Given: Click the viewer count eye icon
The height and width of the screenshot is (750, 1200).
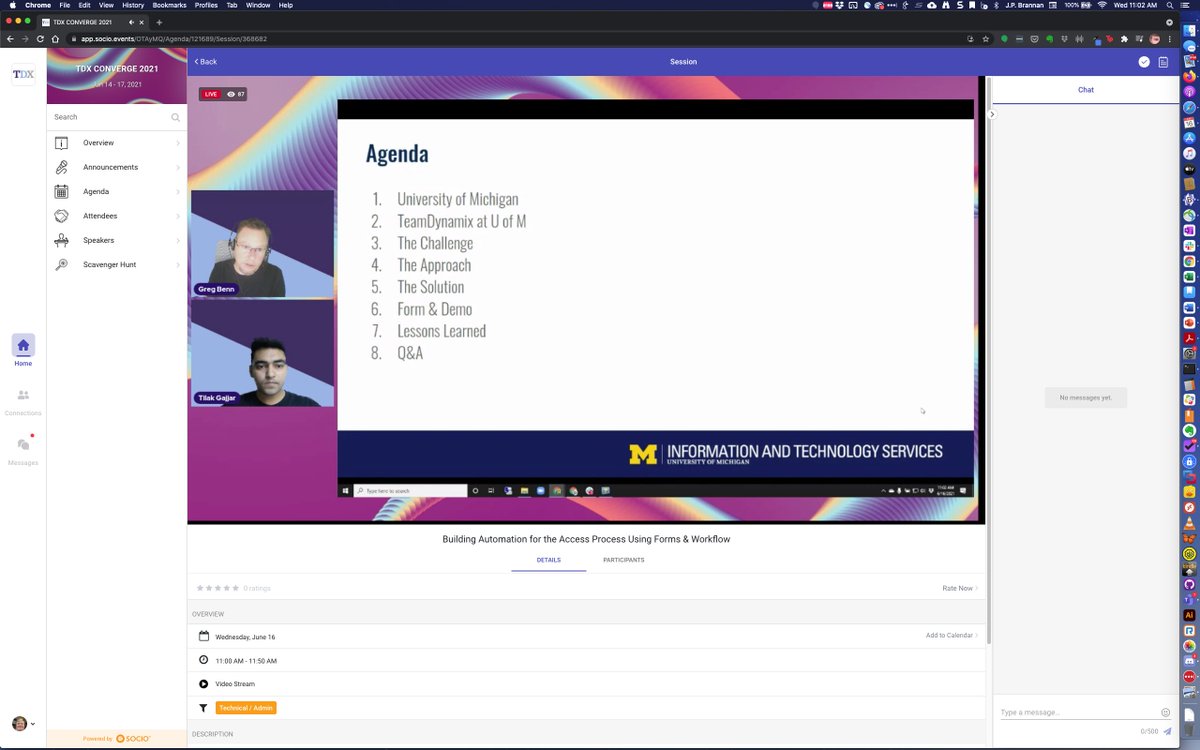Looking at the screenshot, I should pos(231,94).
